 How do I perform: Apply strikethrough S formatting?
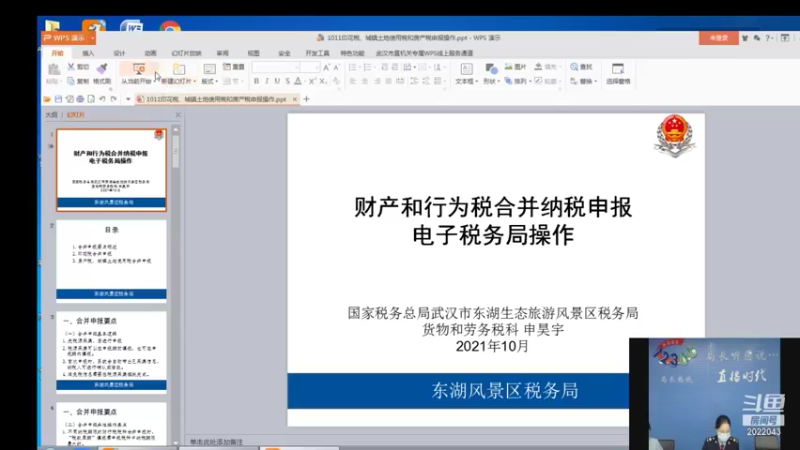(287, 81)
